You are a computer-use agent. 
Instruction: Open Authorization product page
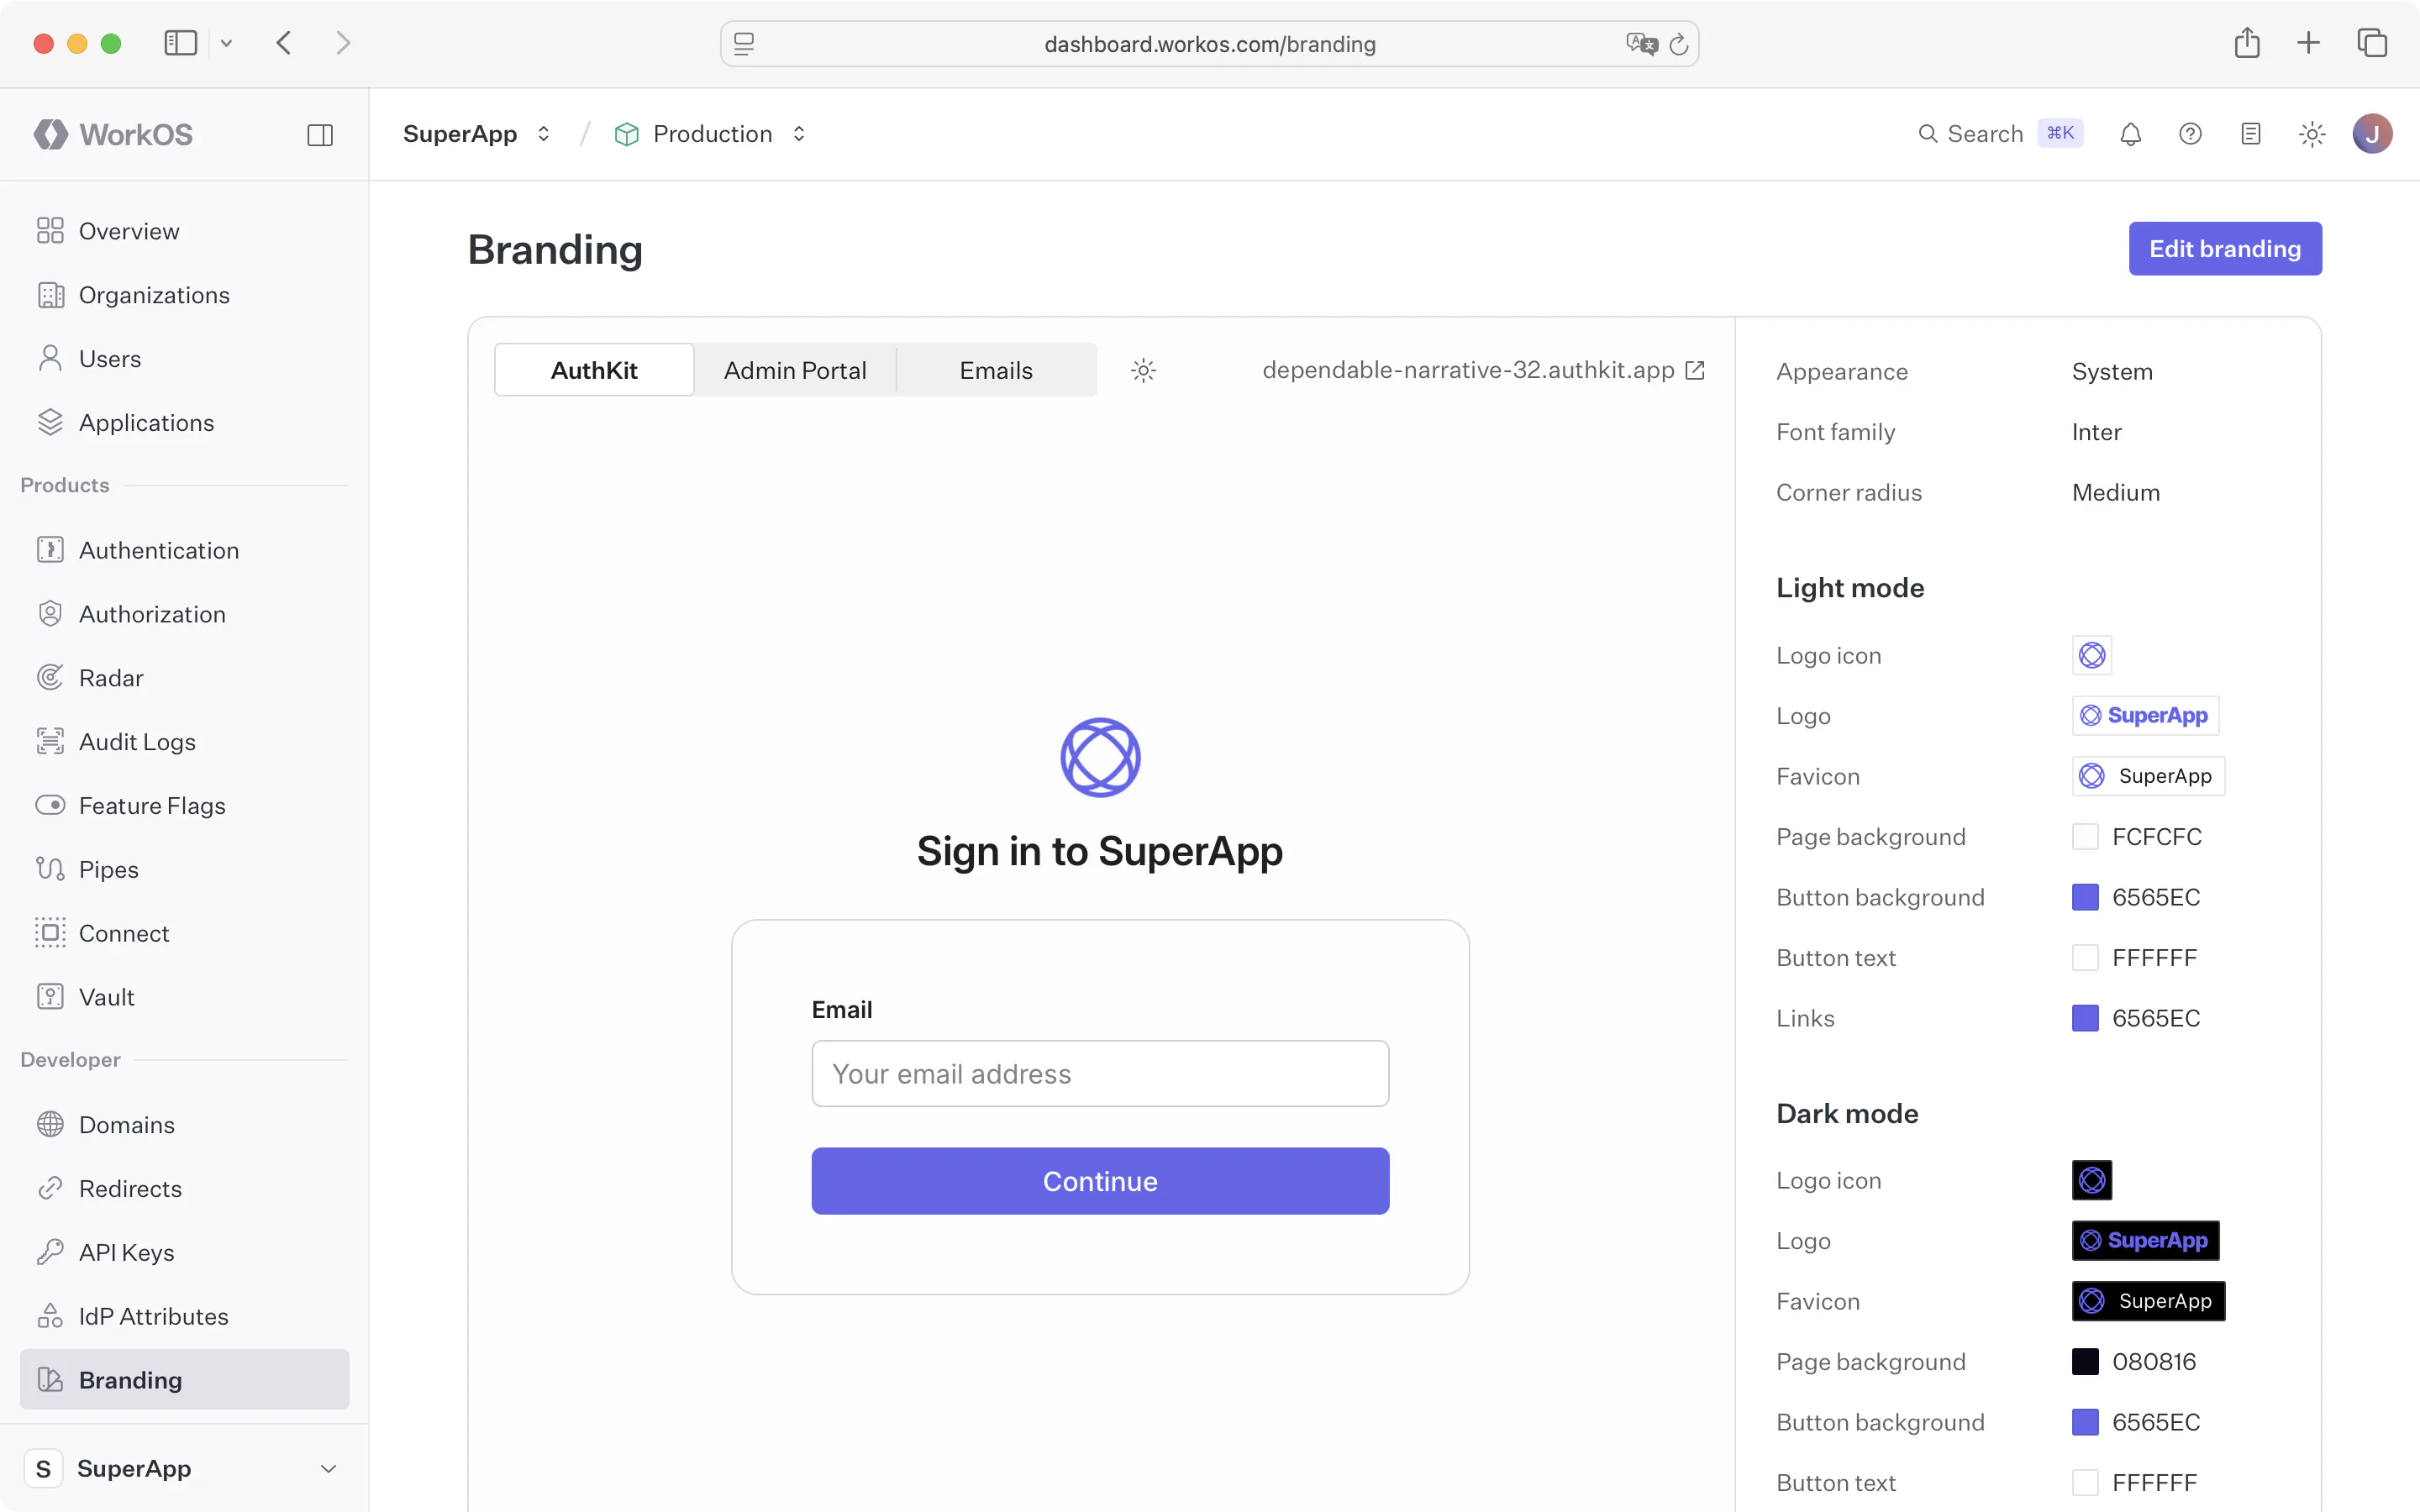point(184,614)
